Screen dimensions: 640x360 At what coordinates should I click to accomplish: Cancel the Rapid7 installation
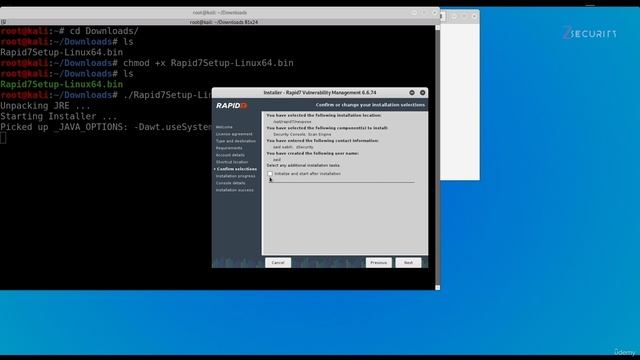tap(278, 262)
